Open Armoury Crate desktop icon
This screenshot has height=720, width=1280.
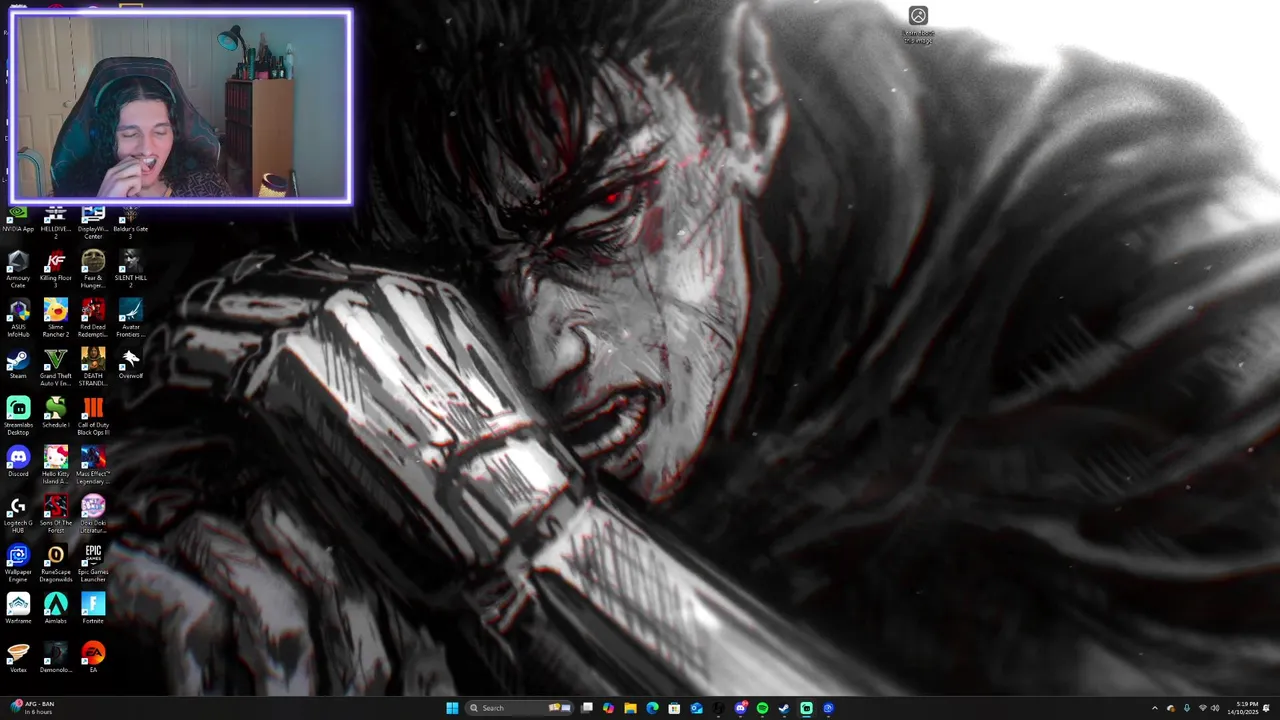[18, 270]
